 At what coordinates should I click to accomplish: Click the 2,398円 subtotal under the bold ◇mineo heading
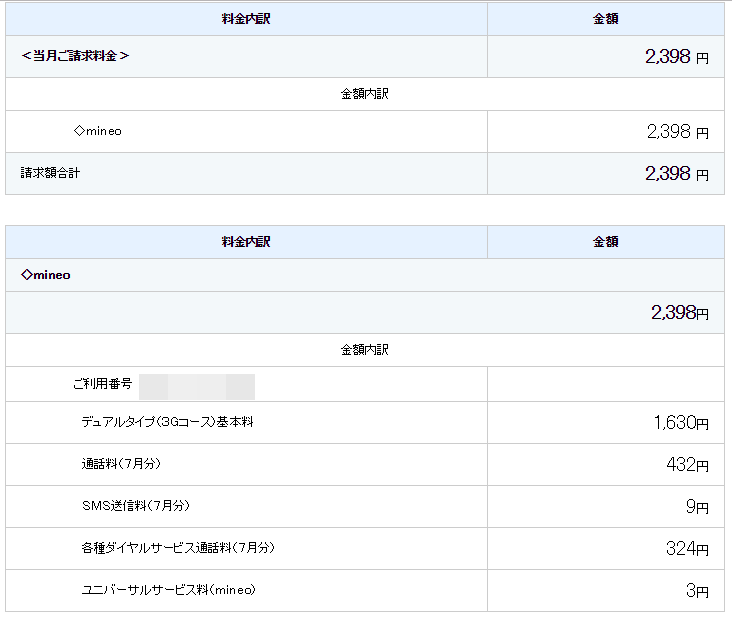click(680, 313)
